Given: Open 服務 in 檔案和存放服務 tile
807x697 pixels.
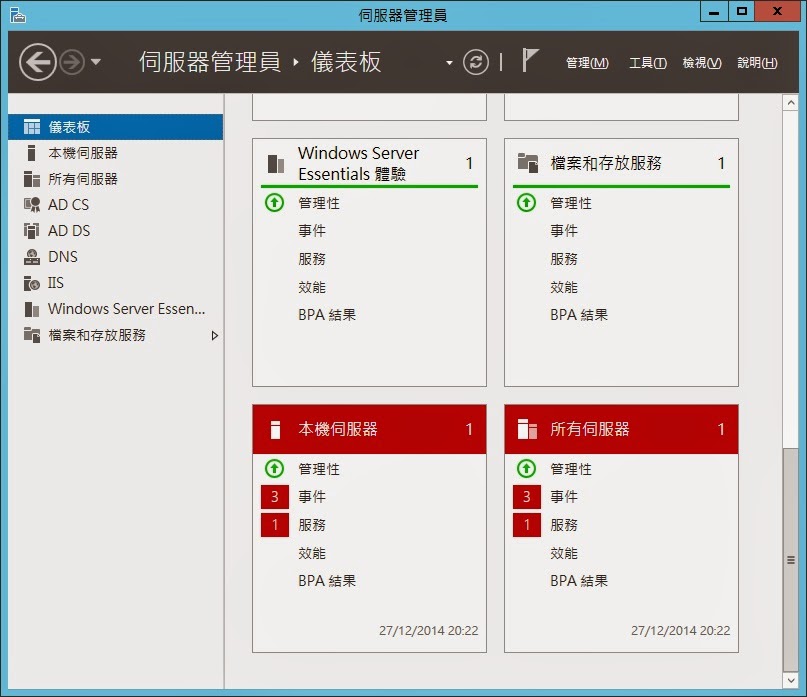Looking at the screenshot, I should pyautogui.click(x=564, y=259).
